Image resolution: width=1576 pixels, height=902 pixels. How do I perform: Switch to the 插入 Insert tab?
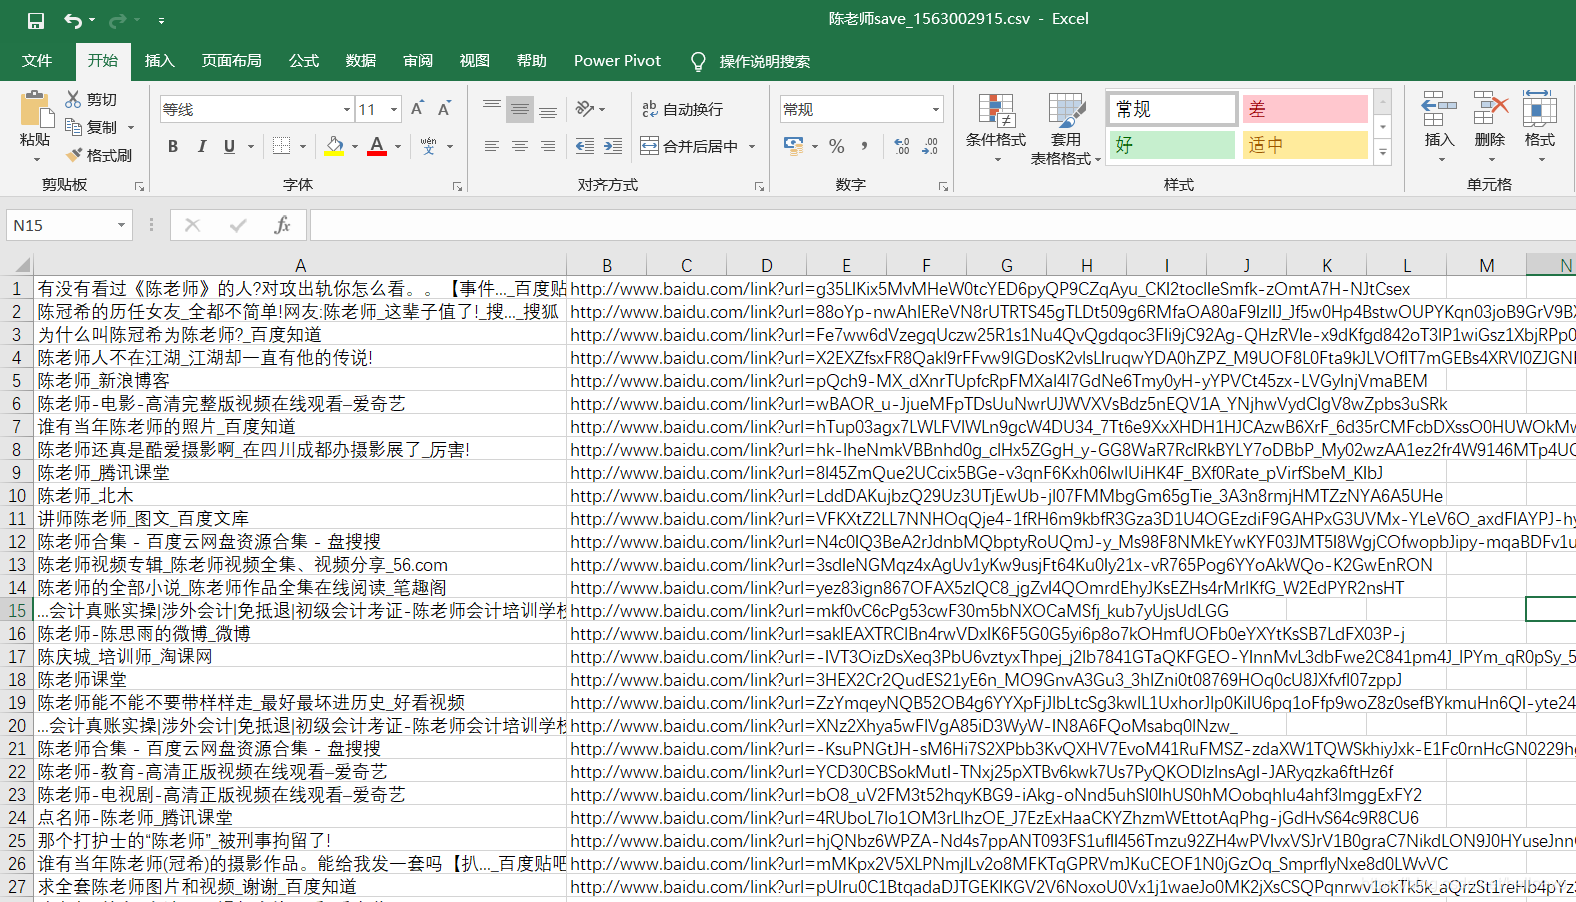click(159, 61)
